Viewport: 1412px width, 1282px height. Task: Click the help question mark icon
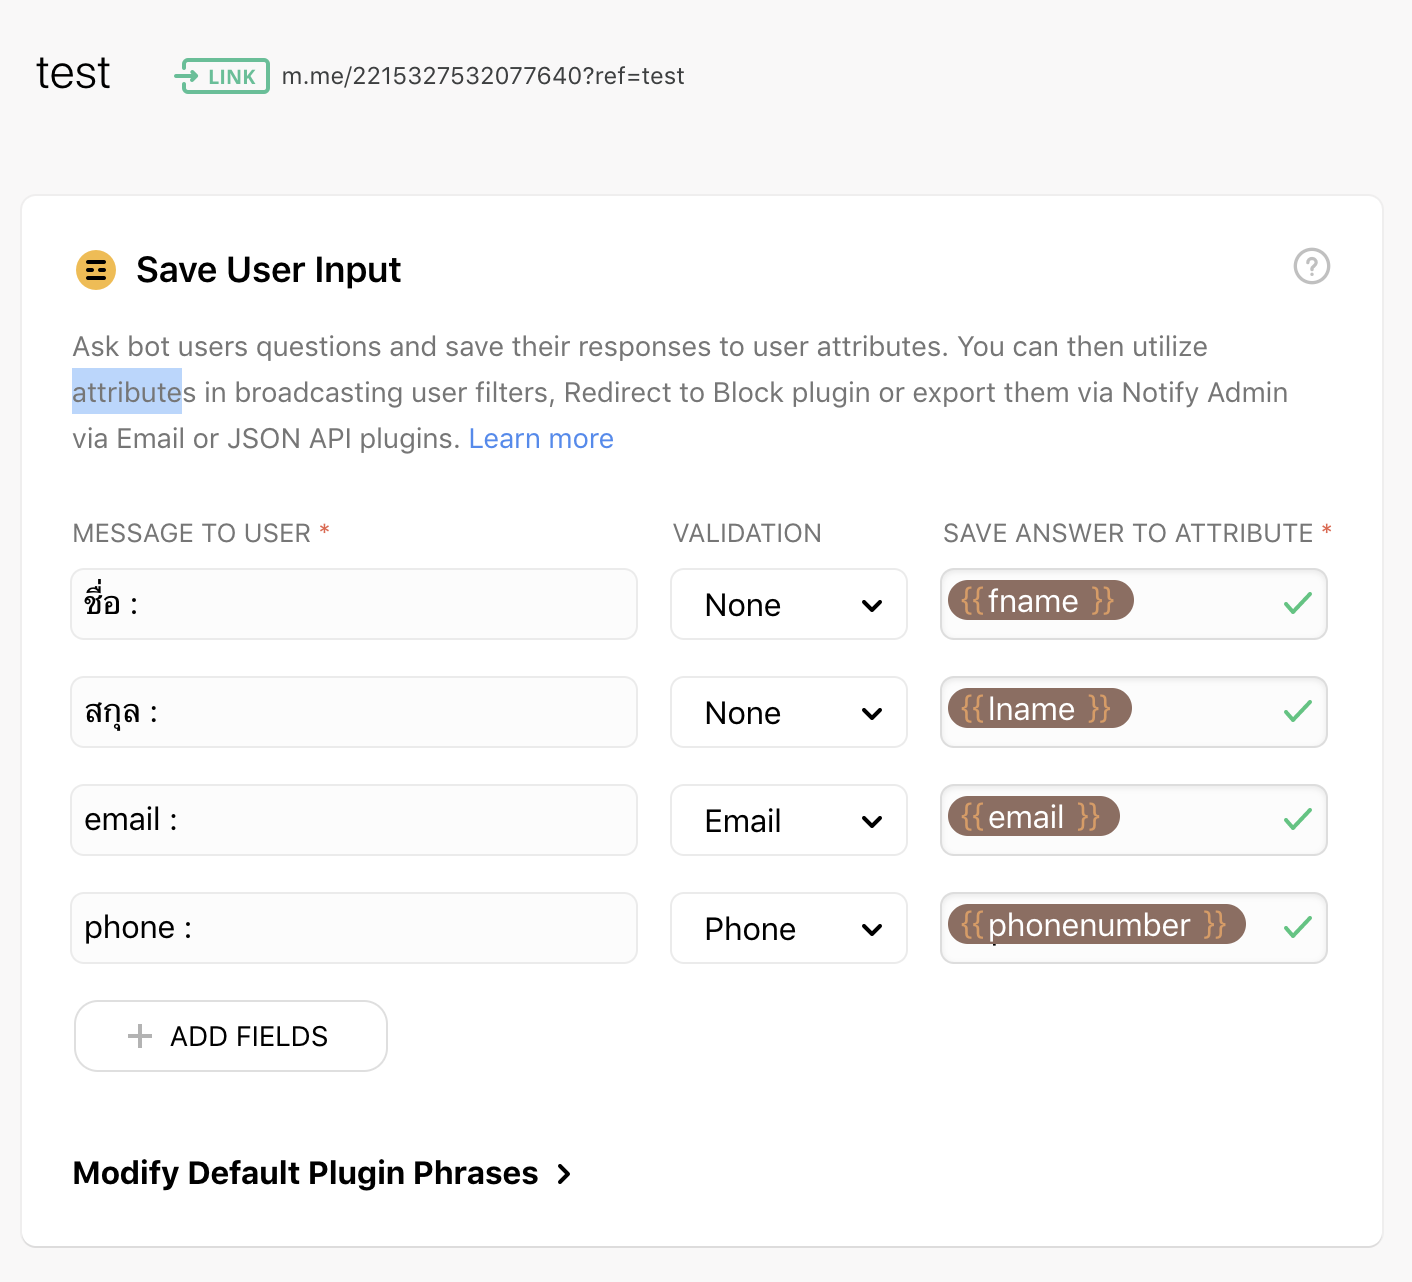coord(1311,266)
